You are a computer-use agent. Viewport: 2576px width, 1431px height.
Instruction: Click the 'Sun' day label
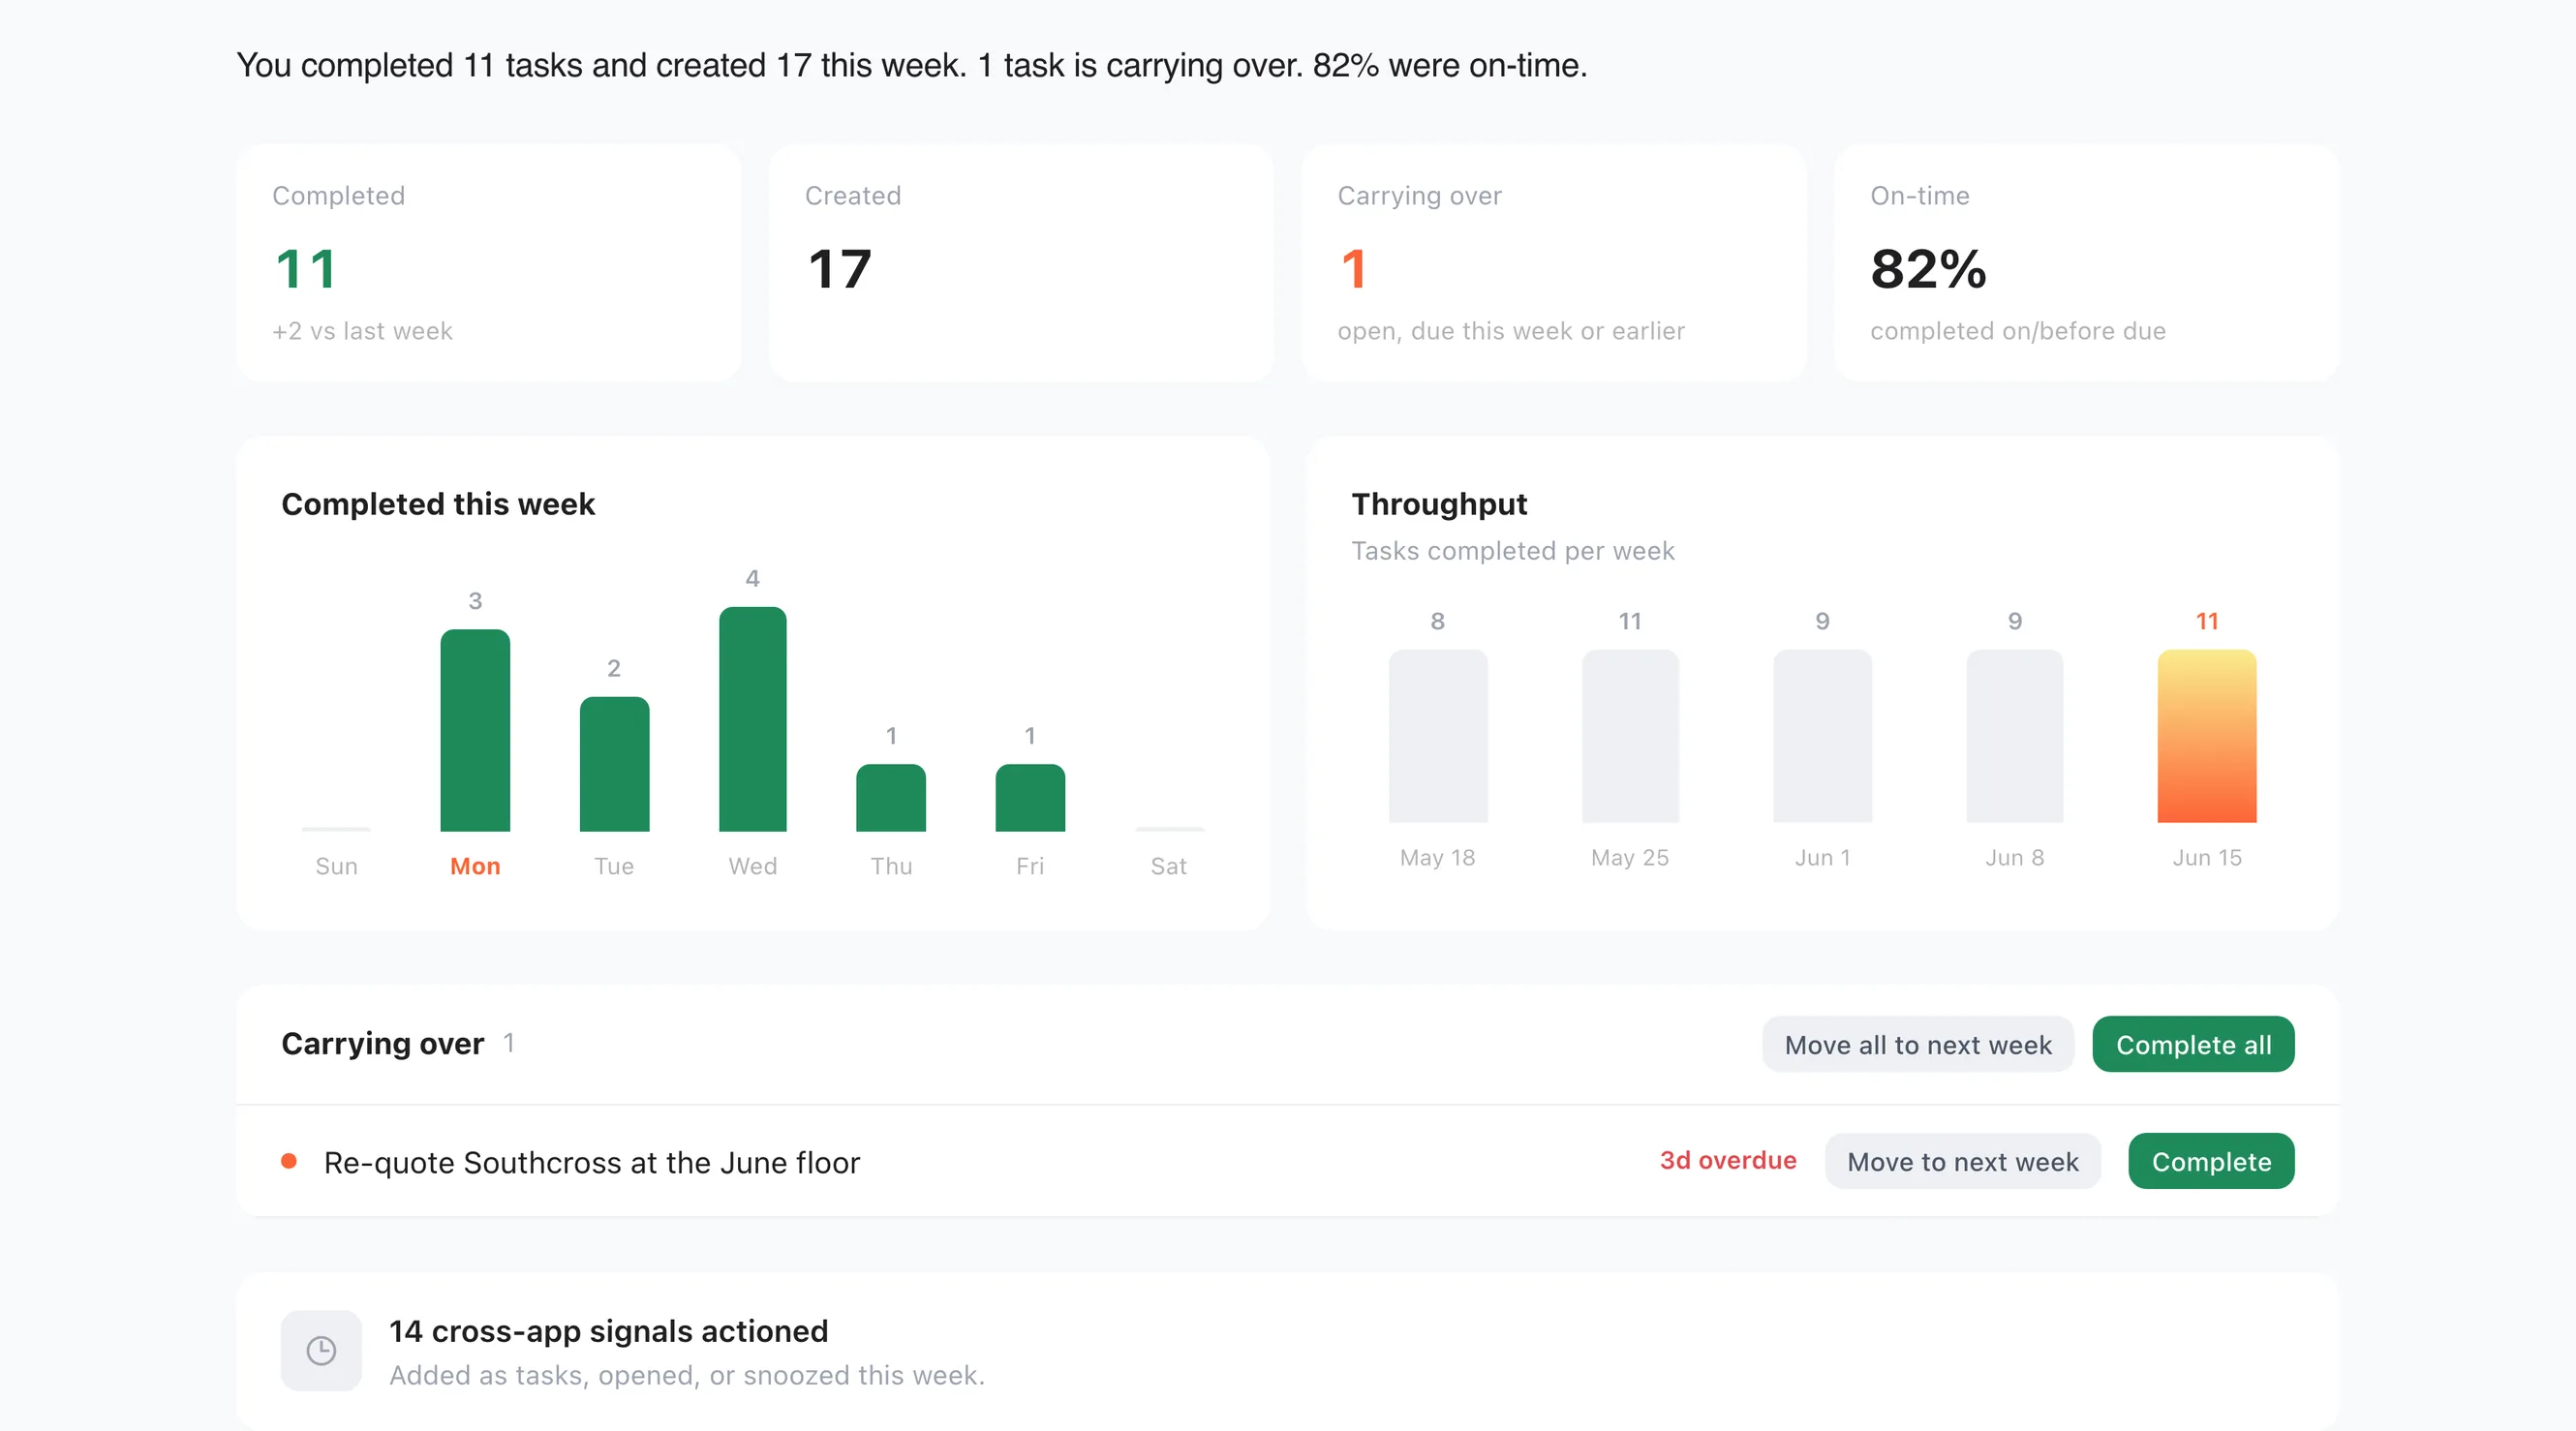tap(336, 866)
